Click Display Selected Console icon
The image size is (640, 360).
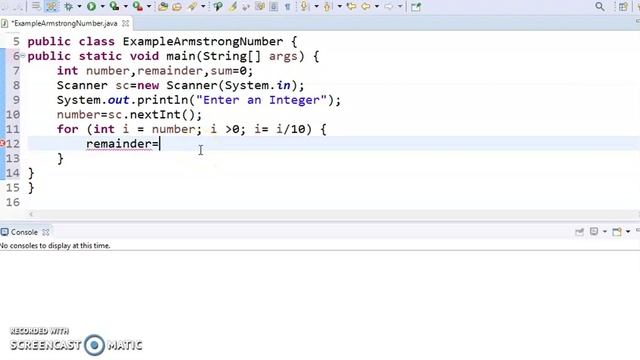594,232
